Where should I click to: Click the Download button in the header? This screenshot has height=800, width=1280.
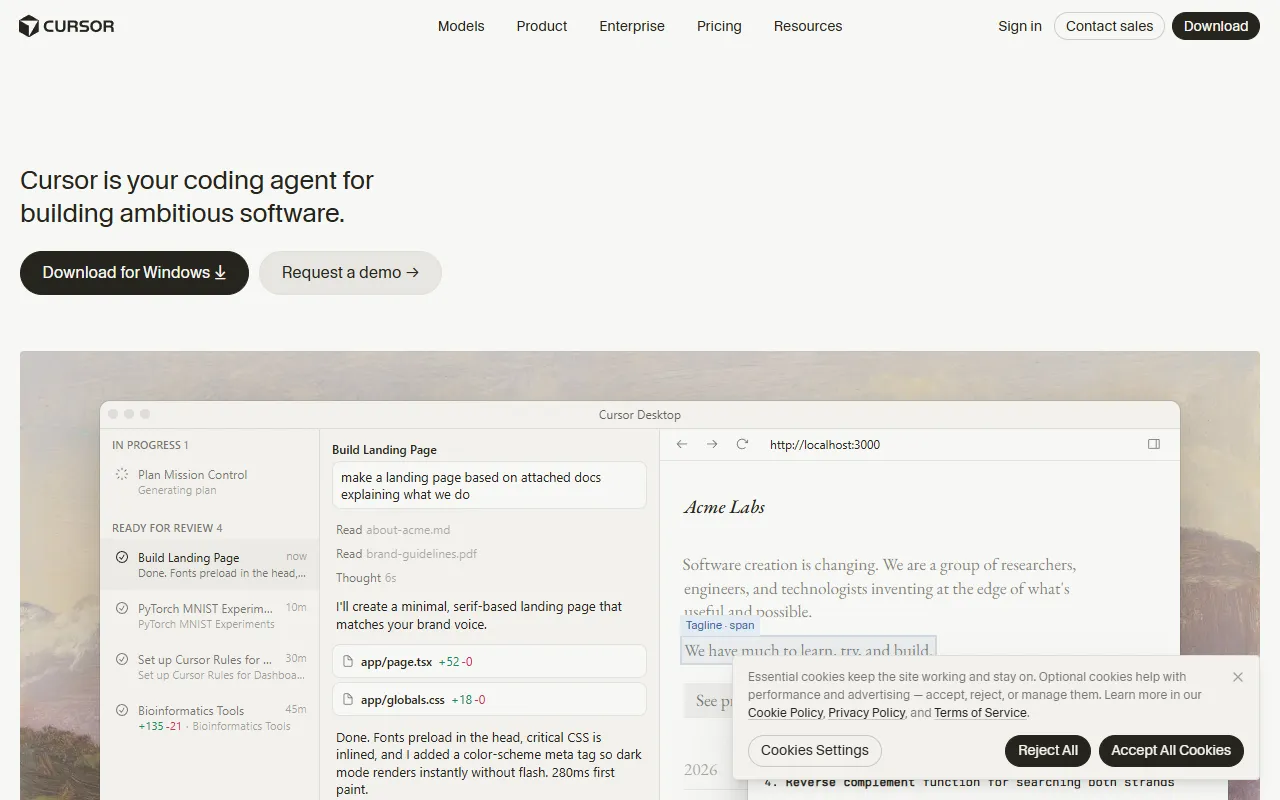1216,26
